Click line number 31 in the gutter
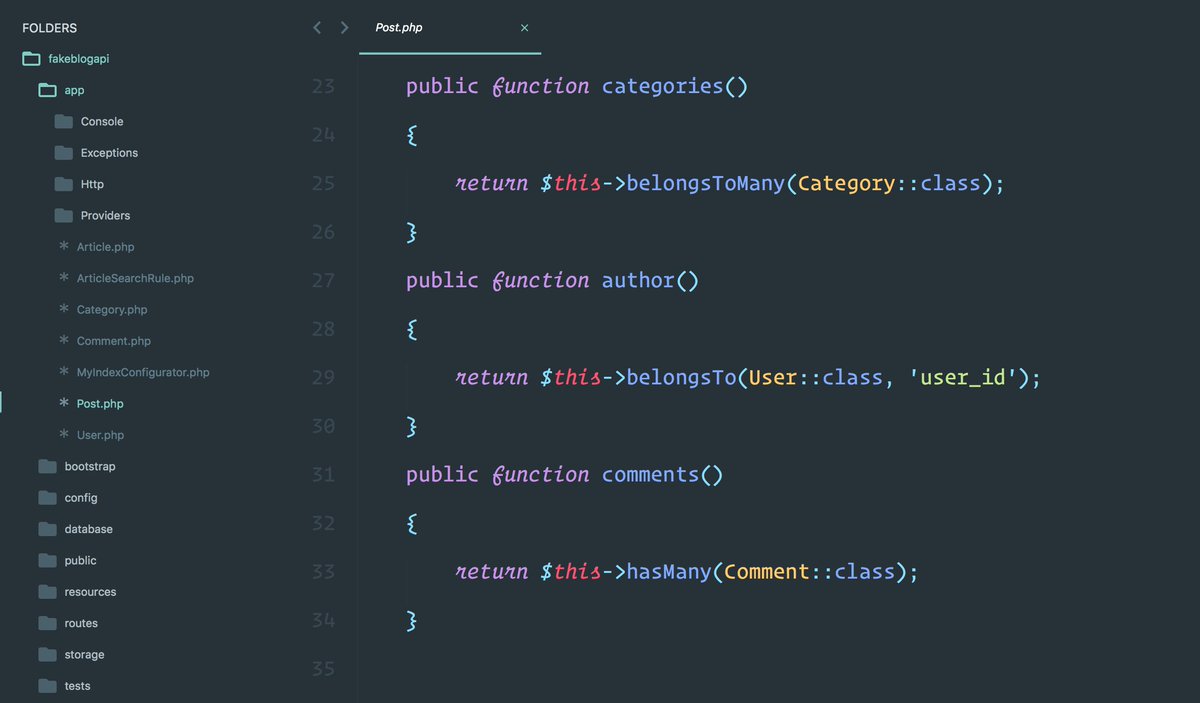The height and width of the screenshot is (703, 1200). click(x=323, y=474)
